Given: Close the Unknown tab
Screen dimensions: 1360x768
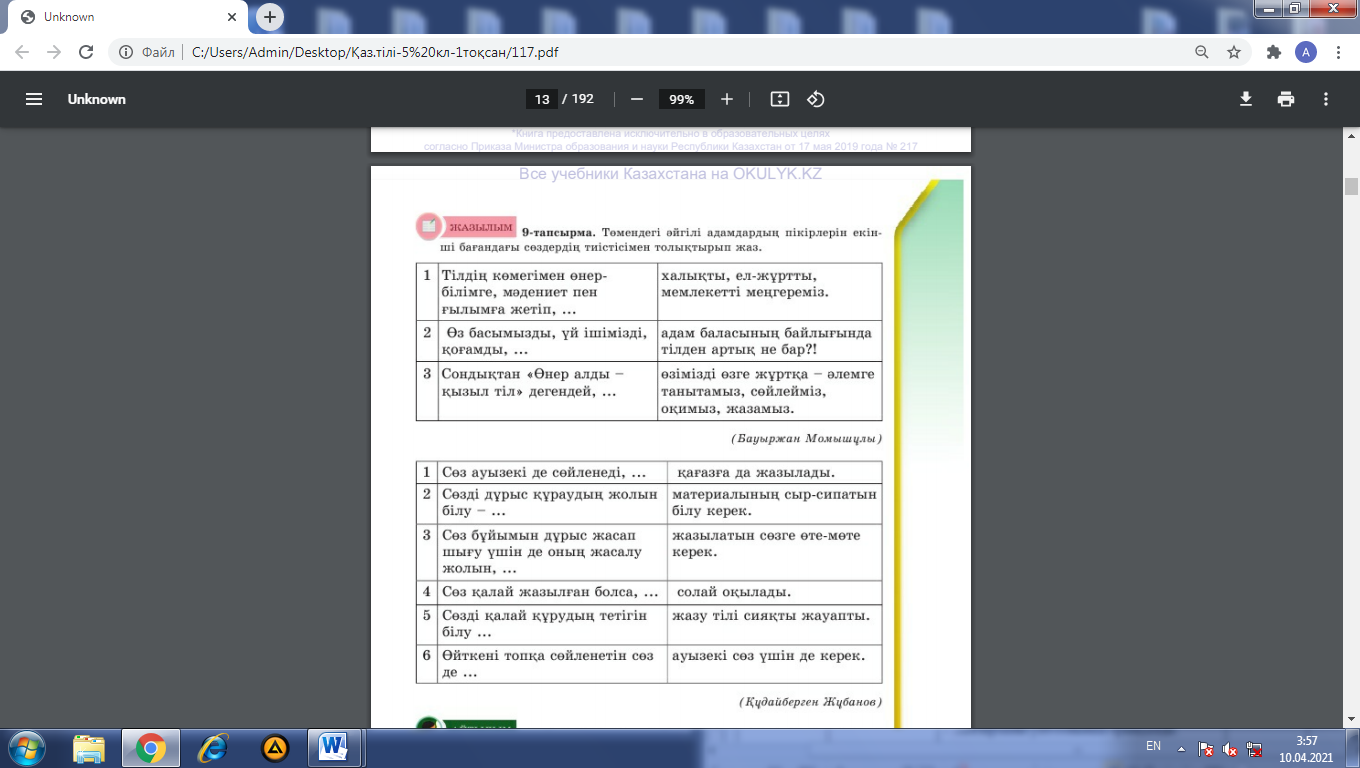Looking at the screenshot, I should coord(232,17).
